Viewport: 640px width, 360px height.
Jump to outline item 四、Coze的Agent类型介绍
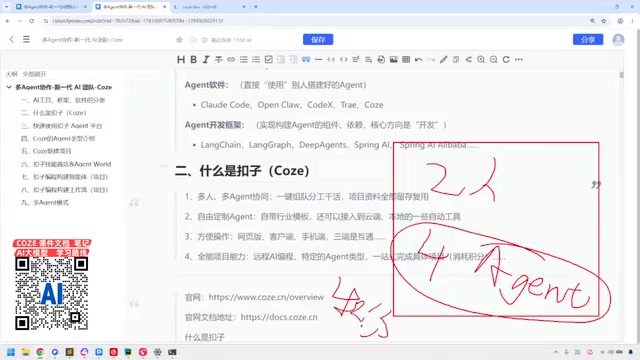pyautogui.click(x=58, y=138)
